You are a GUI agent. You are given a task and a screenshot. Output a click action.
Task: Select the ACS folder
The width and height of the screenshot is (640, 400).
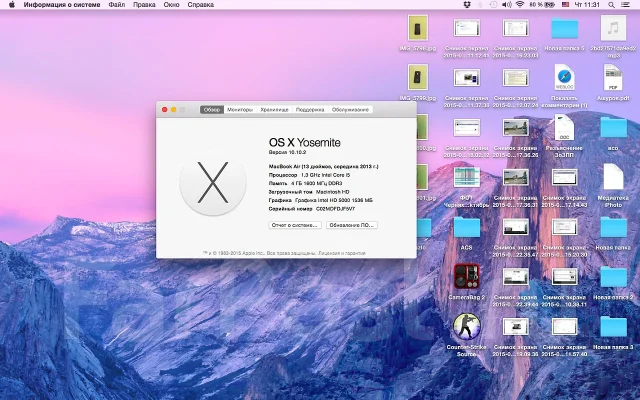coord(467,227)
